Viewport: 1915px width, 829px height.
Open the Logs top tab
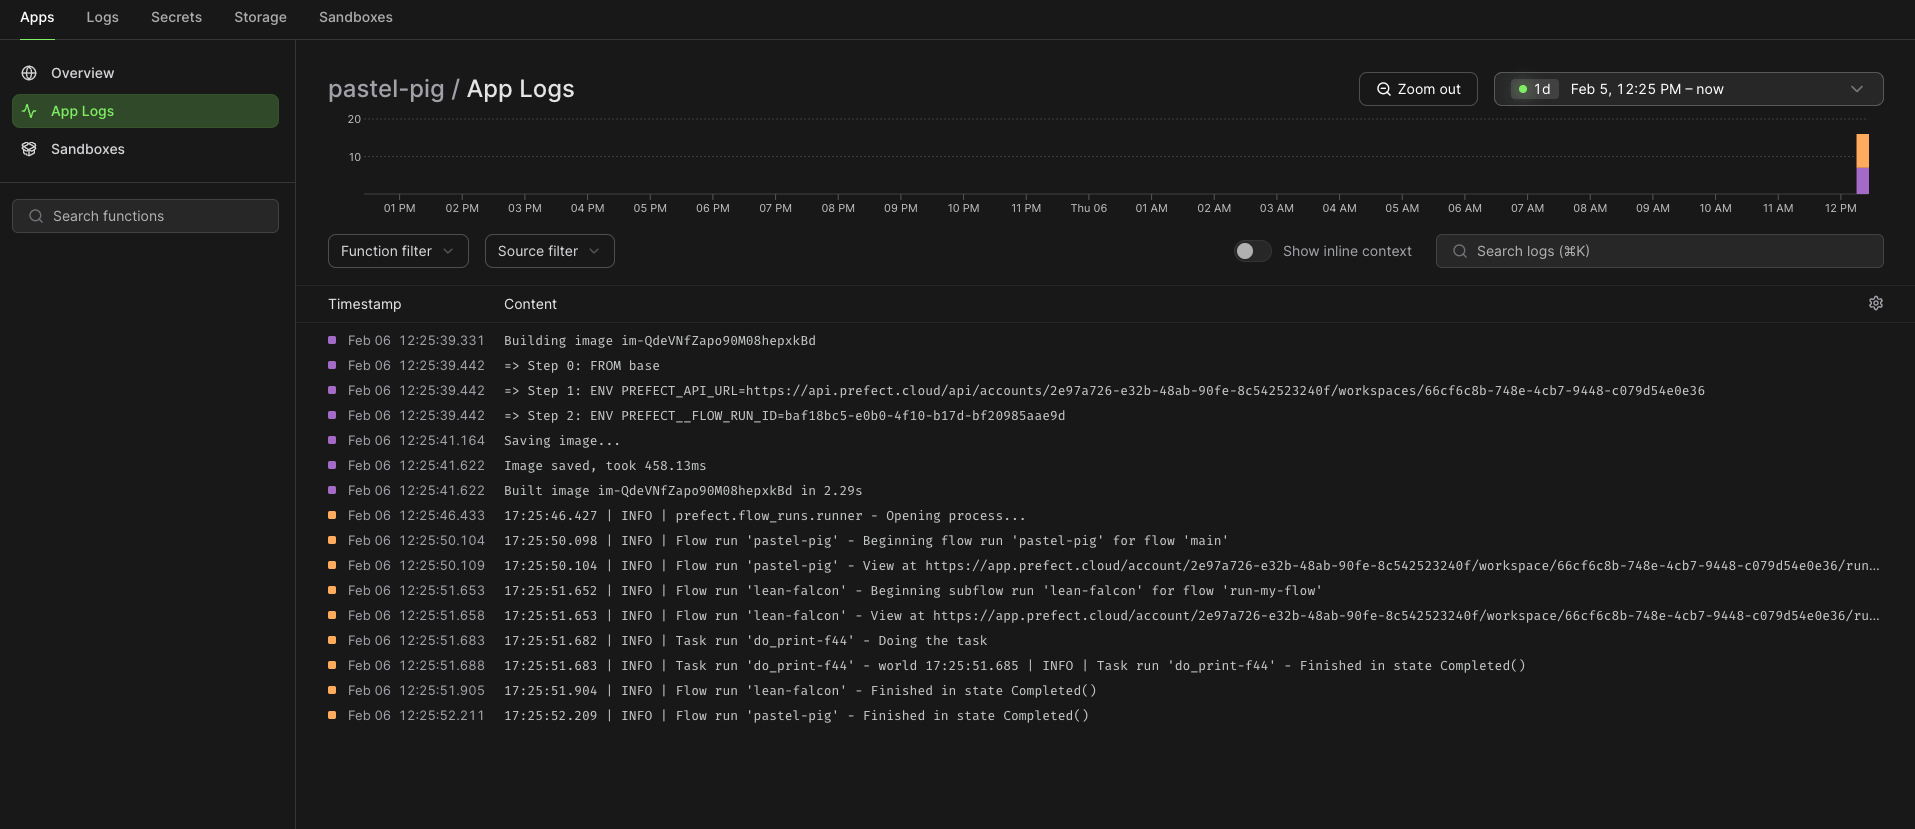pyautogui.click(x=102, y=17)
